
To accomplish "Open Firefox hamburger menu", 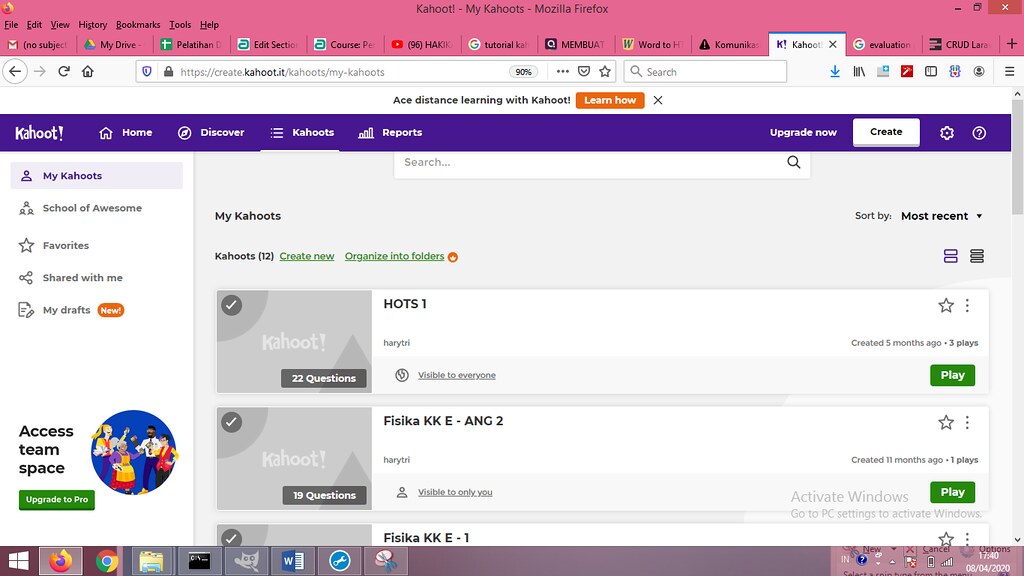I will [1010, 72].
